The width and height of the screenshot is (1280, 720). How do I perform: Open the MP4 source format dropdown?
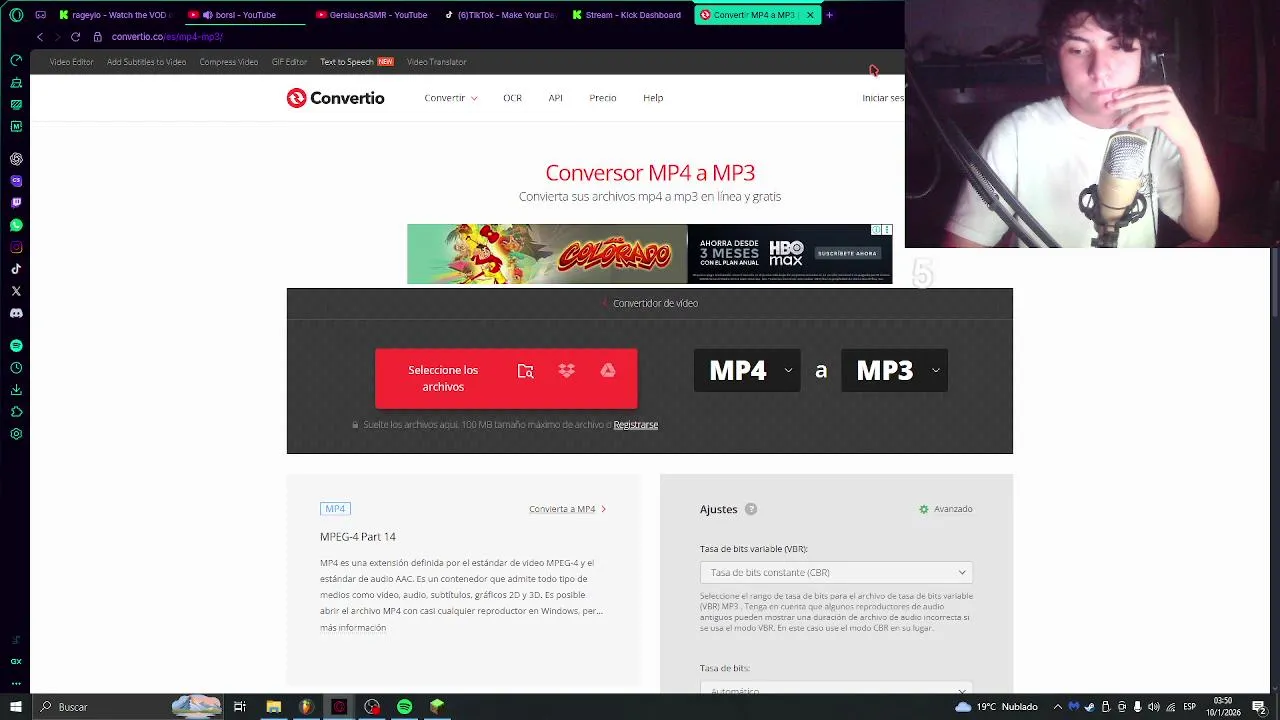[x=746, y=371]
